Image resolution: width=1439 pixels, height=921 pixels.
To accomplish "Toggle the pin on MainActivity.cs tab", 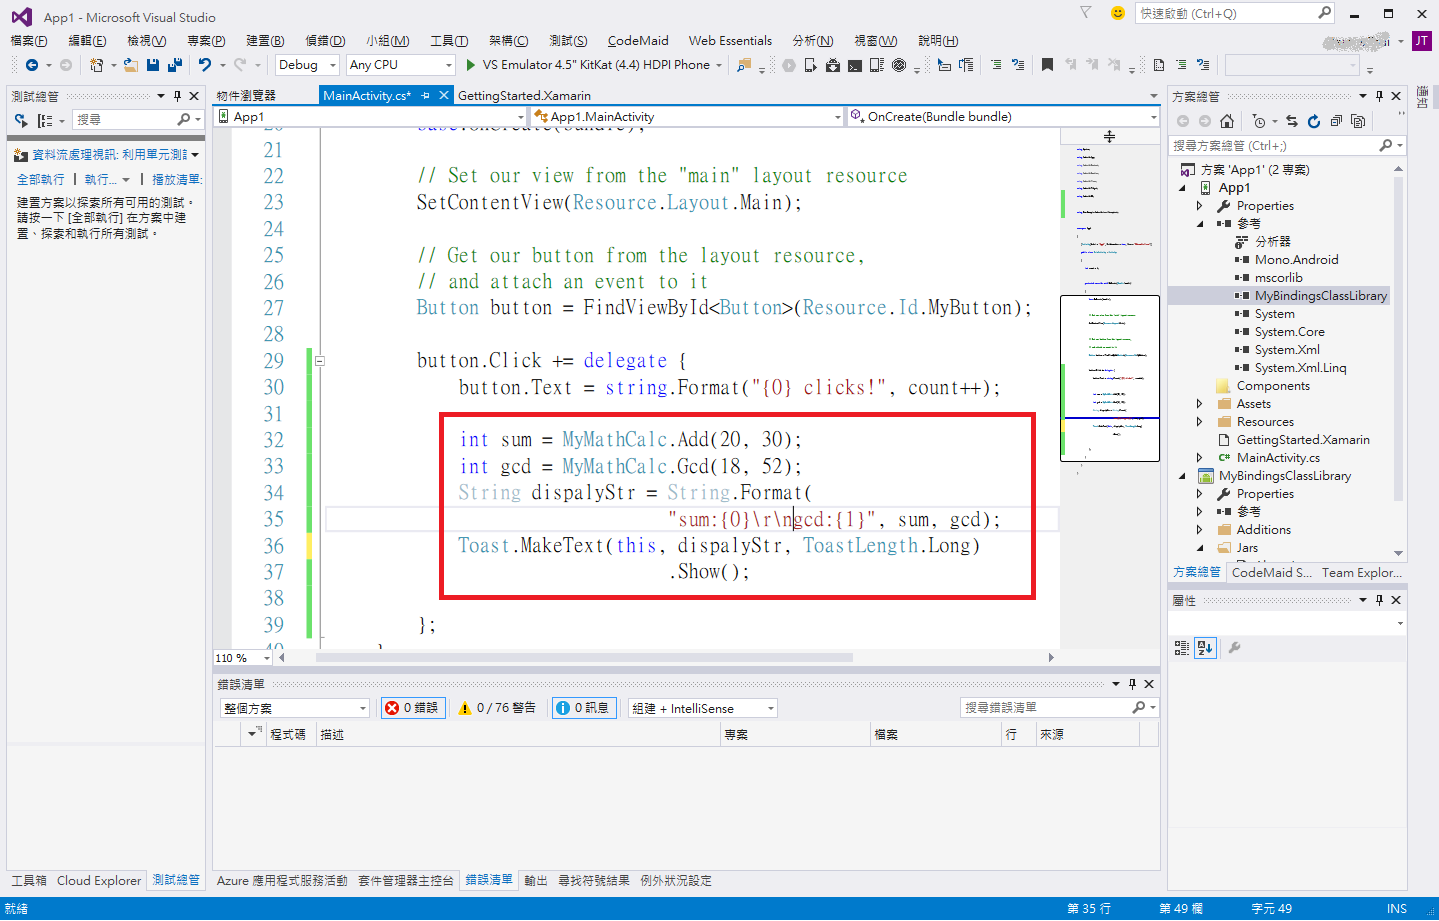I will pos(426,96).
